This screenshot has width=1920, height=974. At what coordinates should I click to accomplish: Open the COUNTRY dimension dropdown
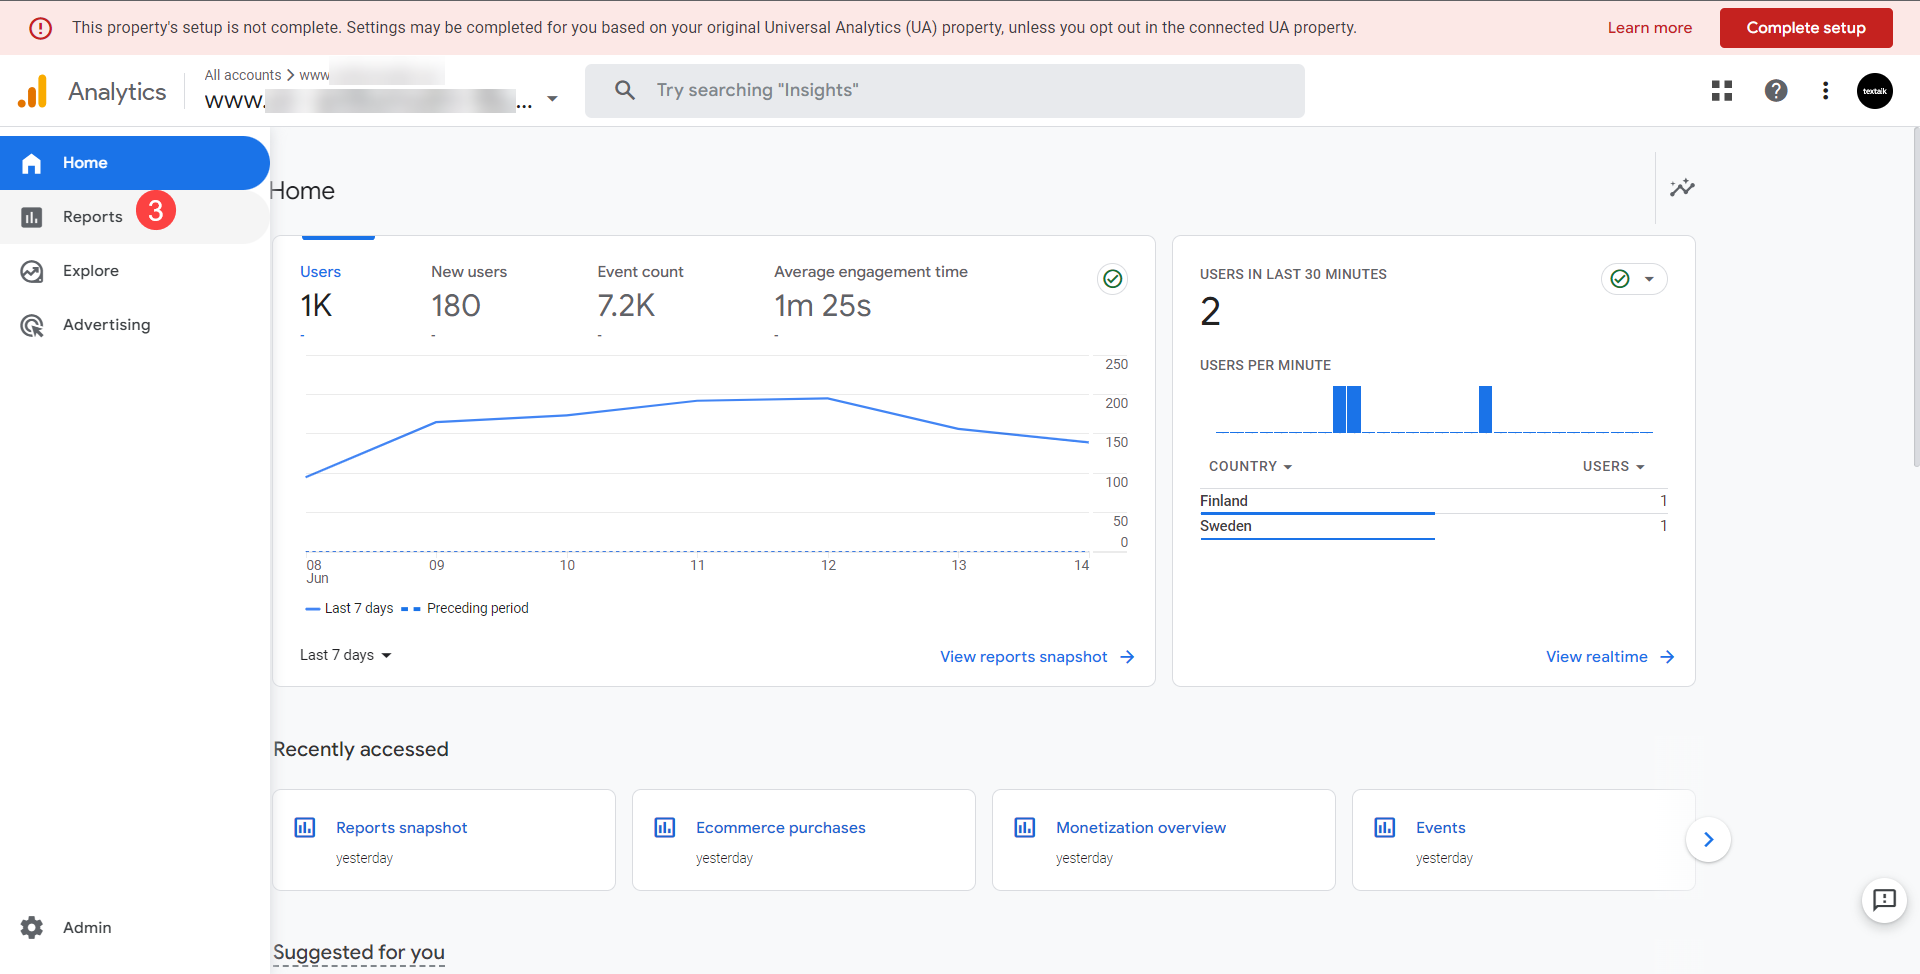click(x=1250, y=467)
